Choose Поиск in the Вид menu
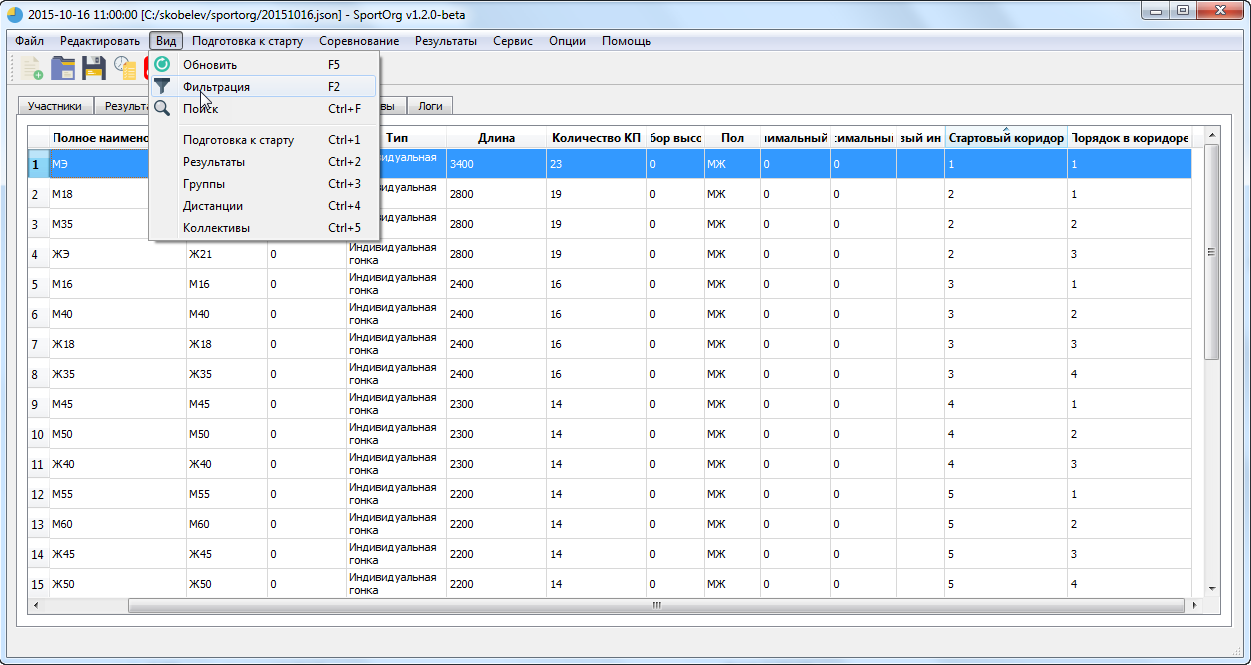The width and height of the screenshot is (1251, 665). 264,109
